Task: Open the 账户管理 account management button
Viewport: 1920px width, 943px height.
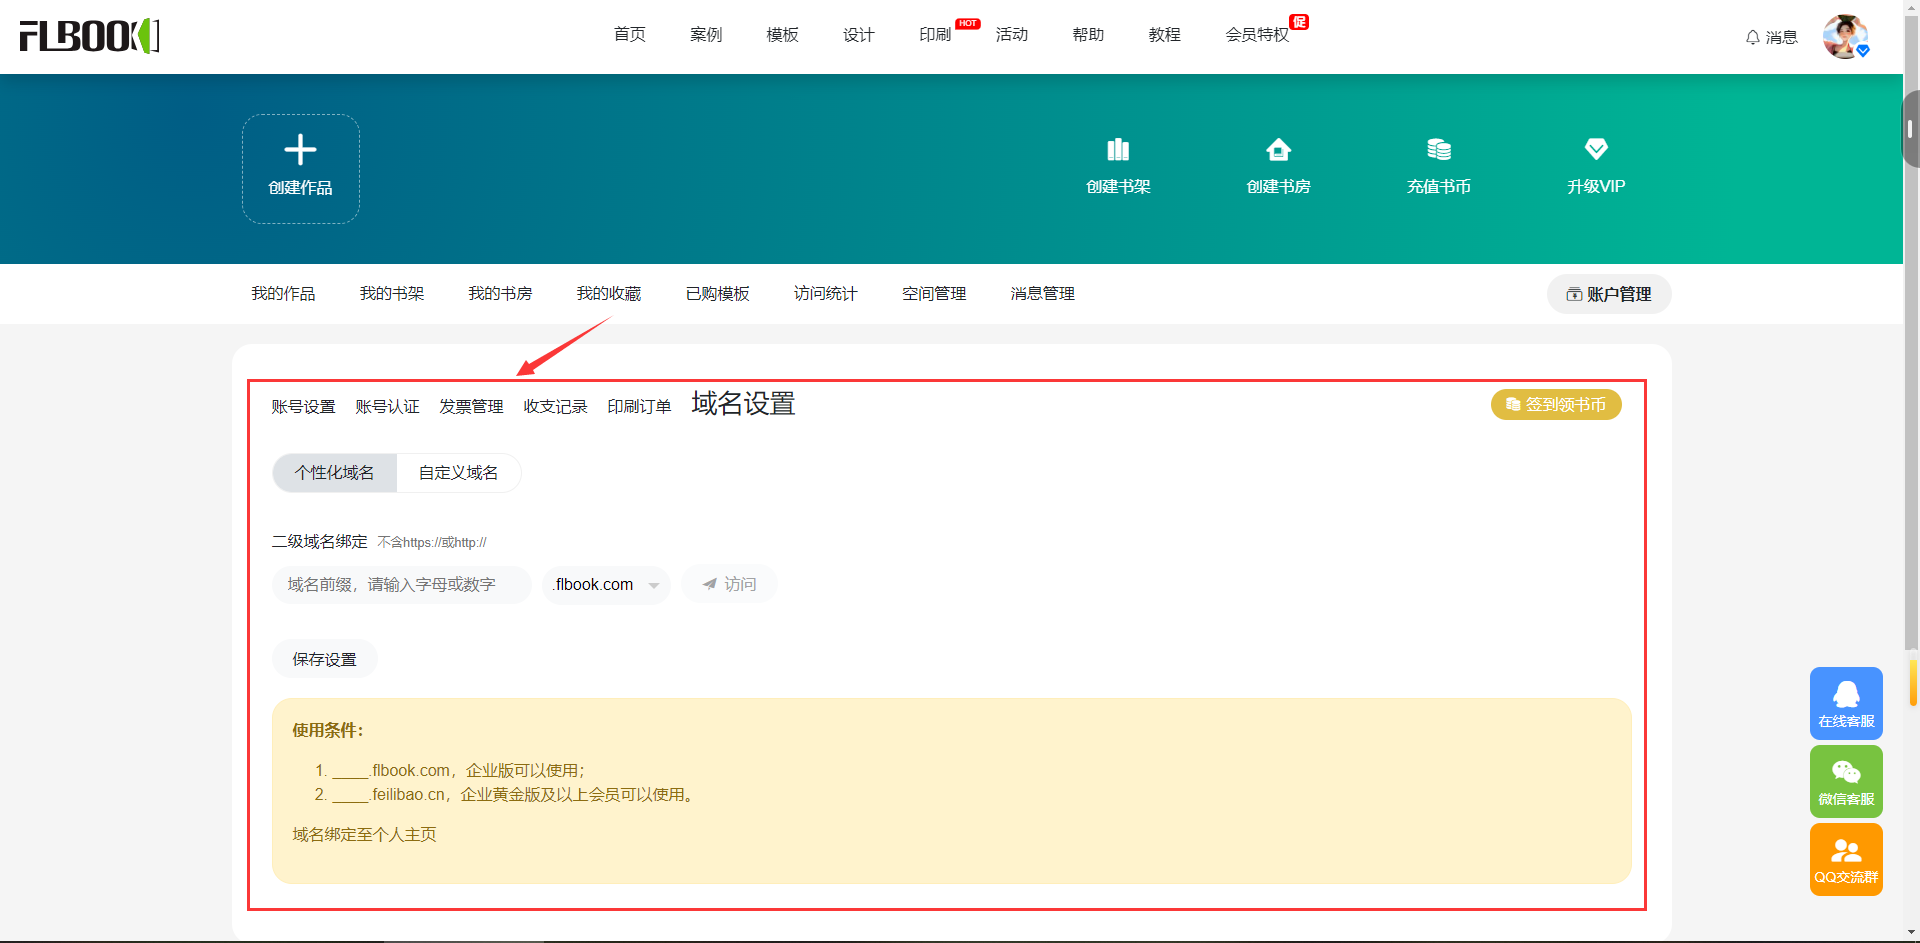Action: pos(1609,294)
